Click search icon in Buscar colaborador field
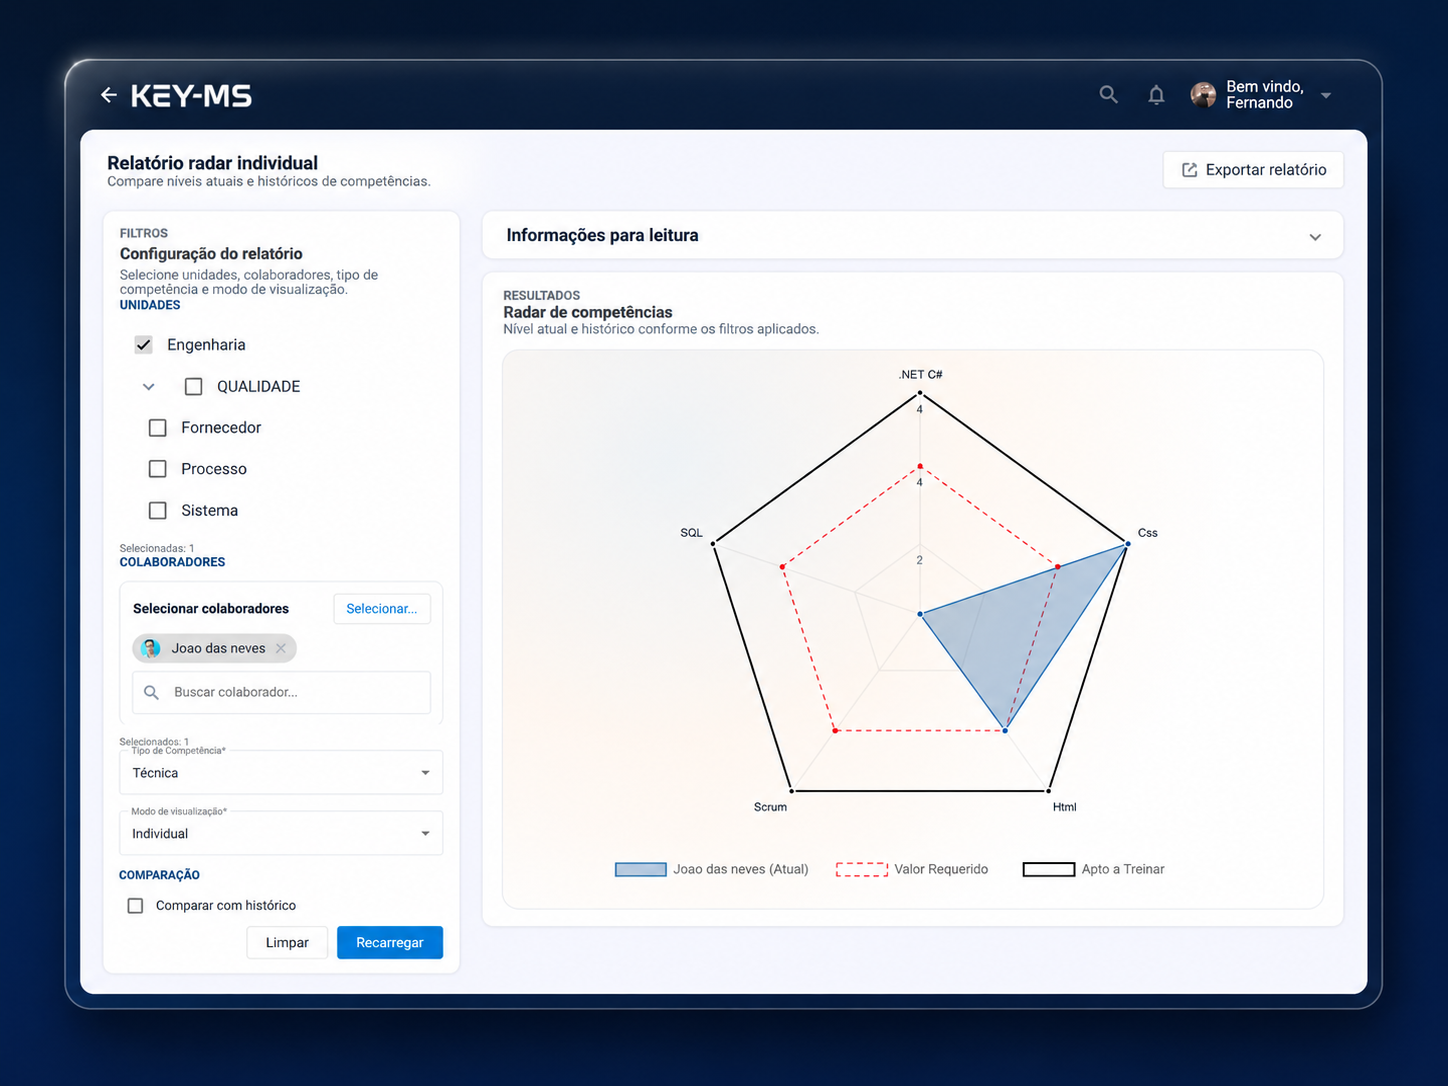This screenshot has width=1448, height=1086. (x=152, y=692)
